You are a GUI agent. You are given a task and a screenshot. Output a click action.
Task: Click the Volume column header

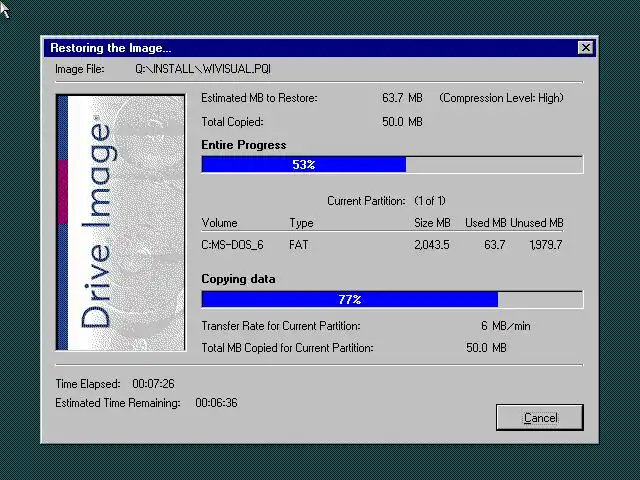click(219, 223)
